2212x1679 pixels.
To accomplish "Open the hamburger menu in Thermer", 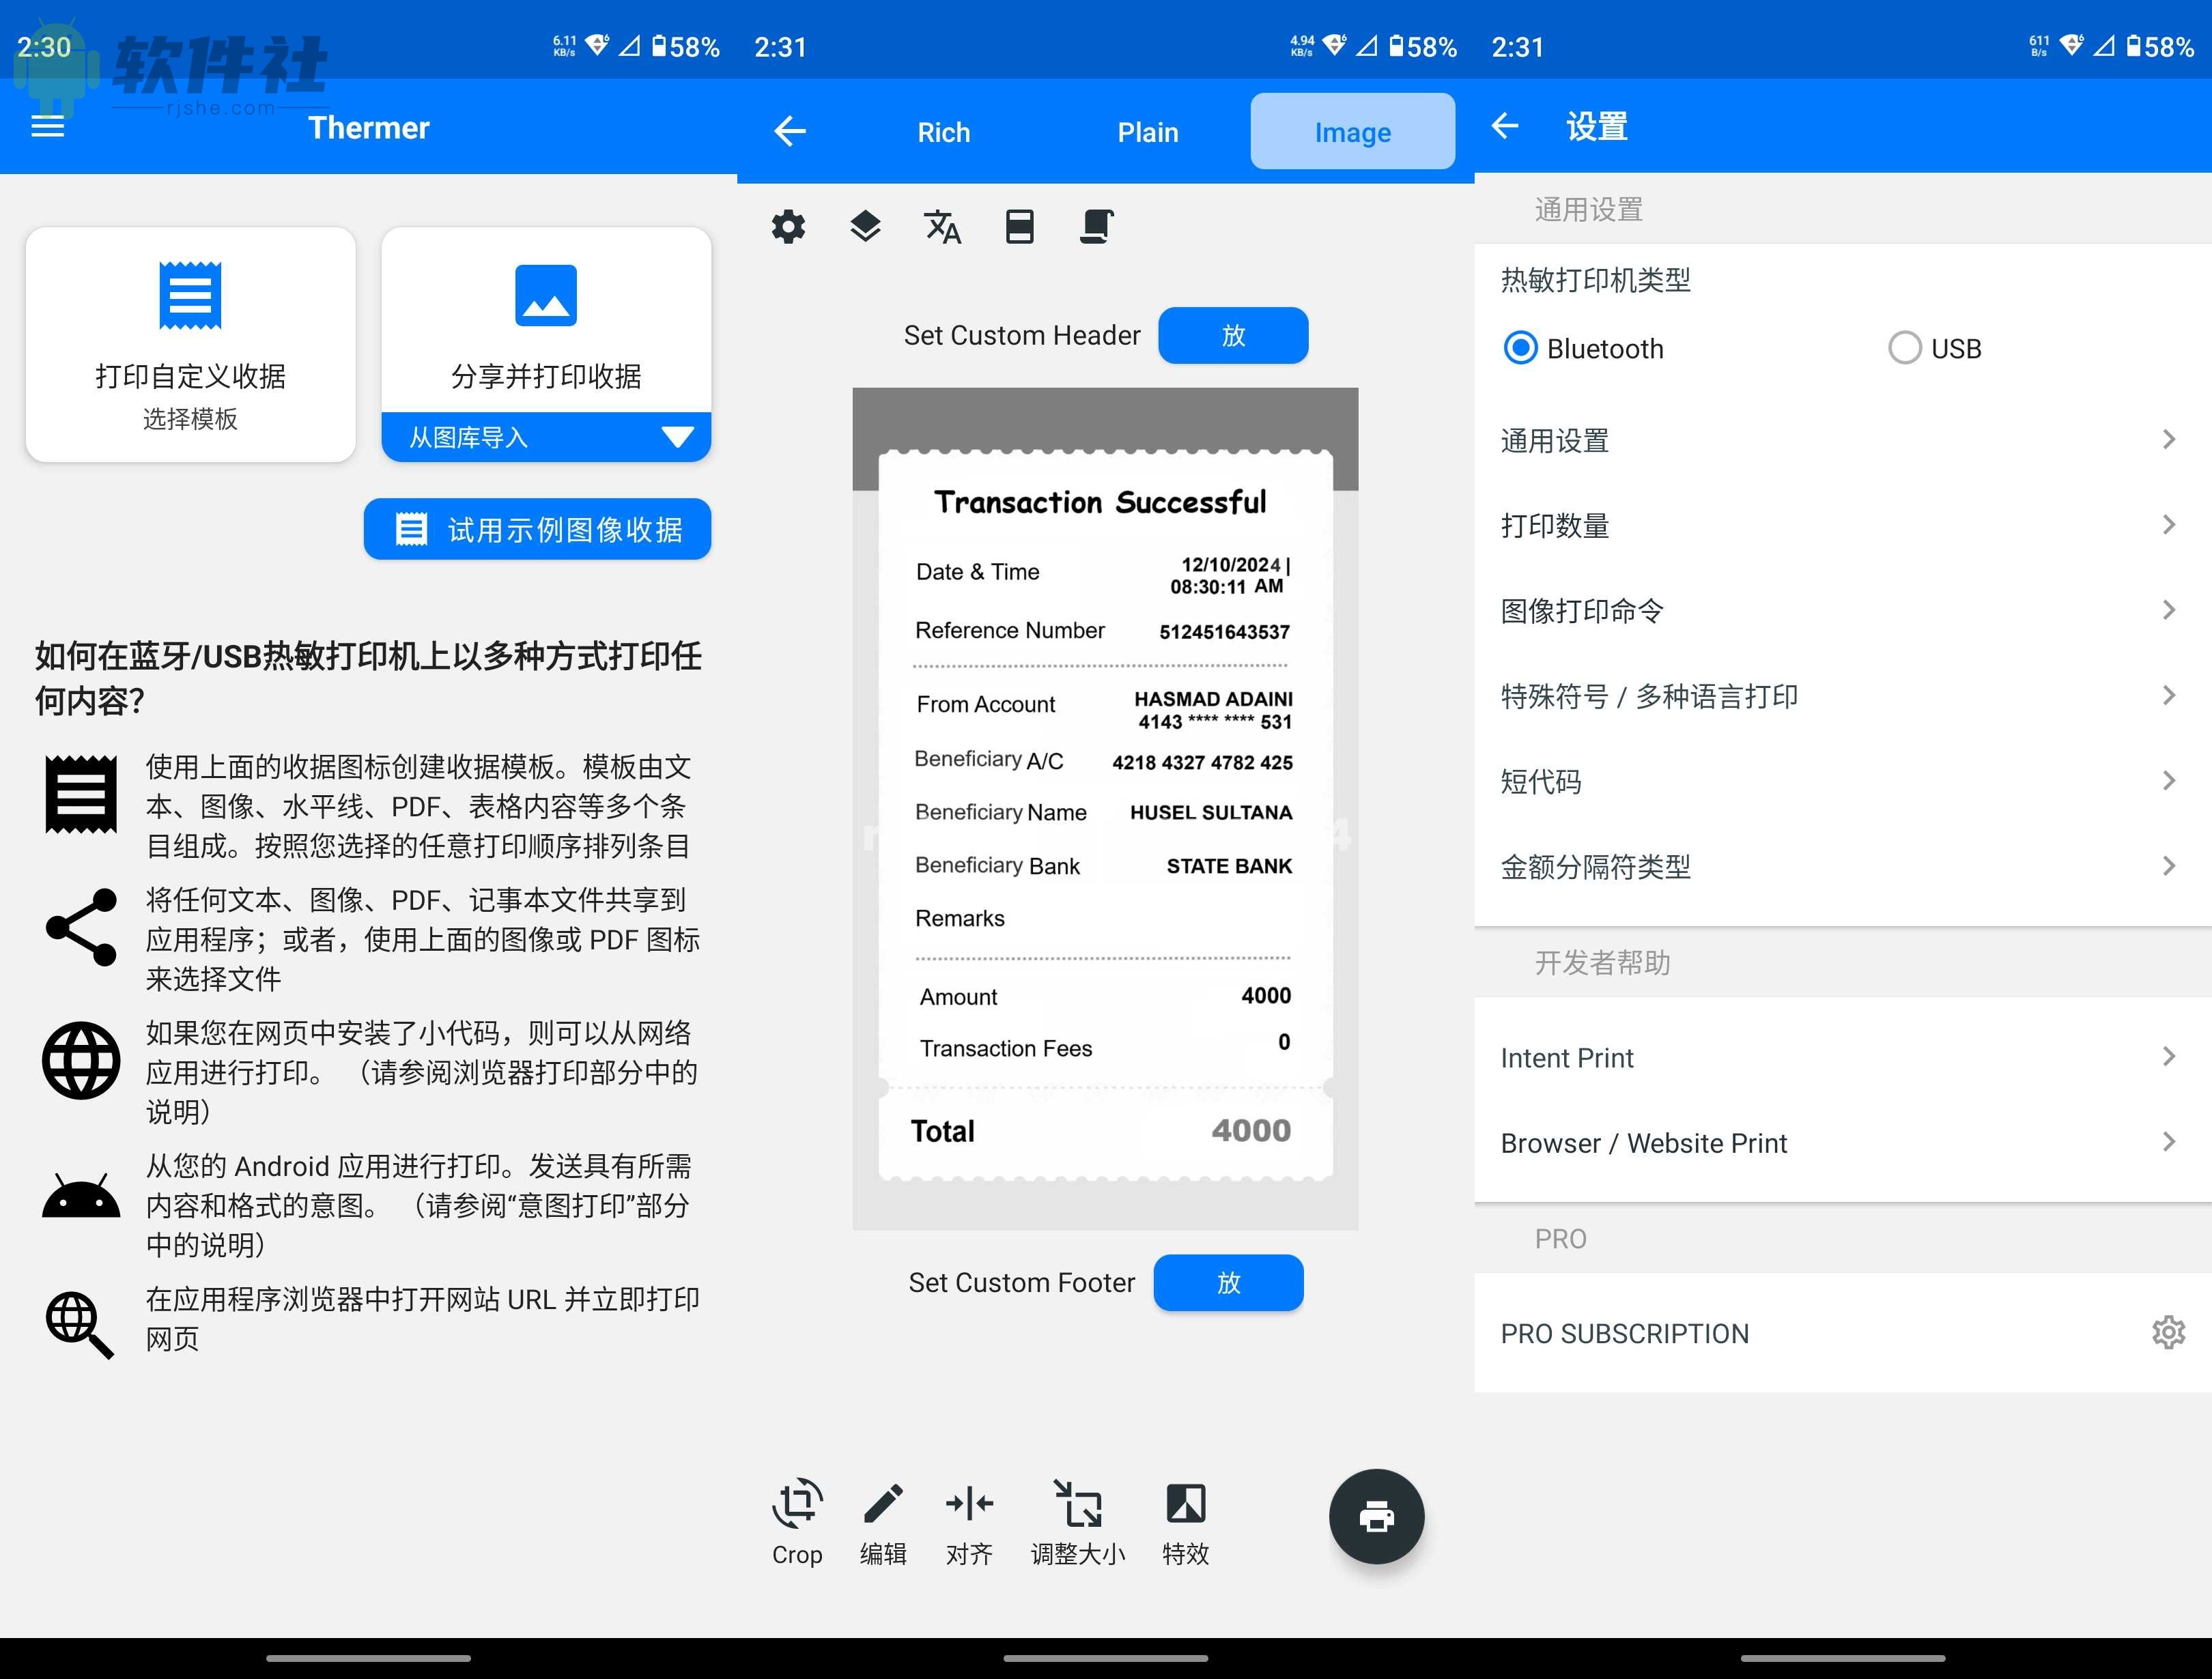I will click(x=46, y=127).
